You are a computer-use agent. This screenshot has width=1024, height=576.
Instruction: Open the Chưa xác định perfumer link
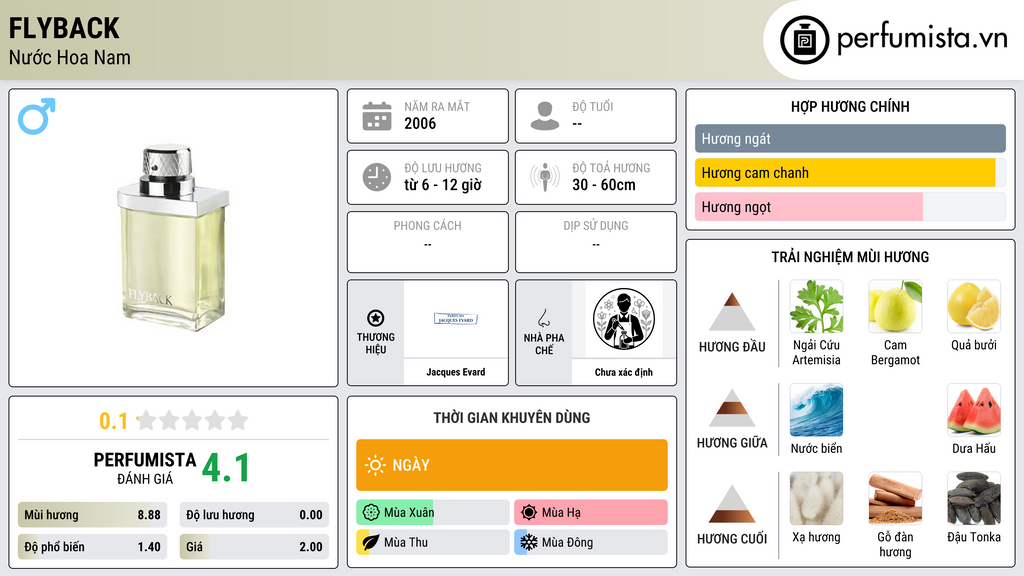[x=624, y=372]
